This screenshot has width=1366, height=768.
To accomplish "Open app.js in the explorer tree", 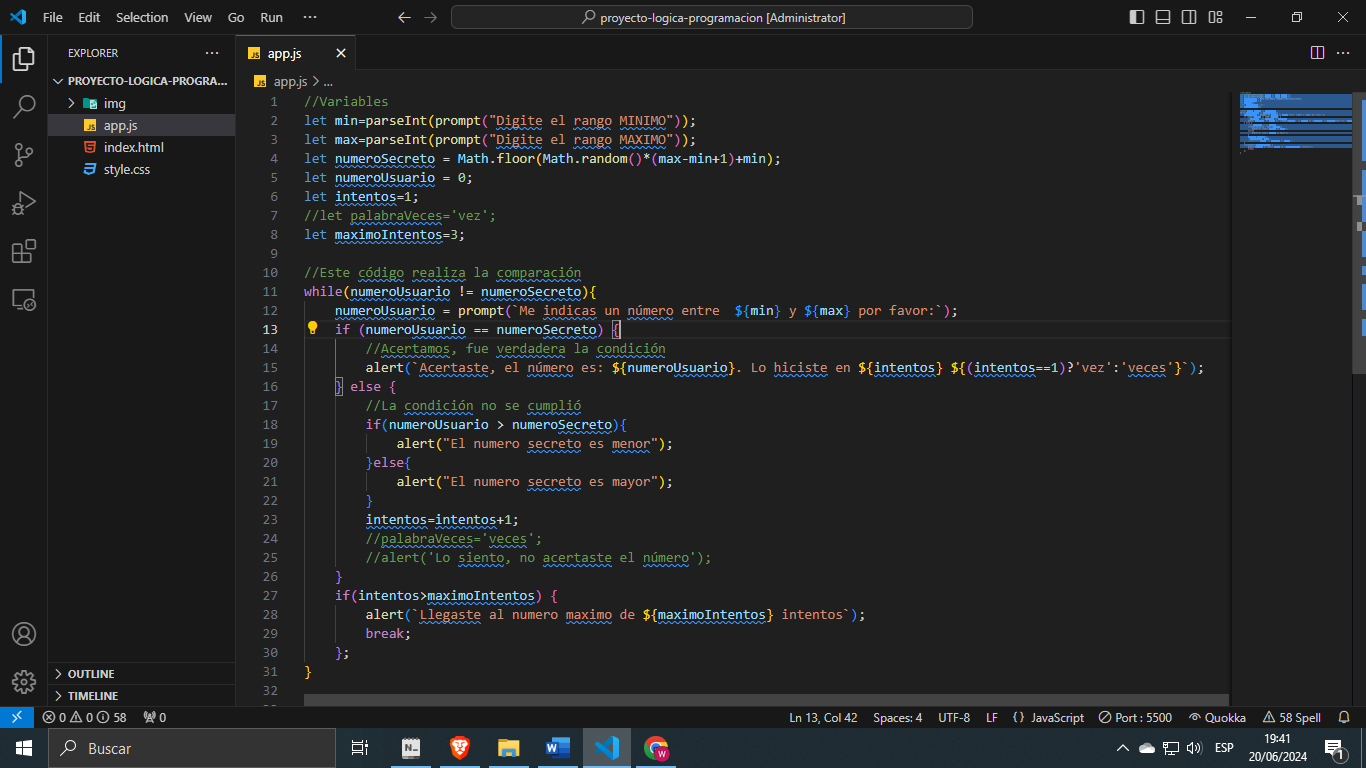I will tap(141, 125).
